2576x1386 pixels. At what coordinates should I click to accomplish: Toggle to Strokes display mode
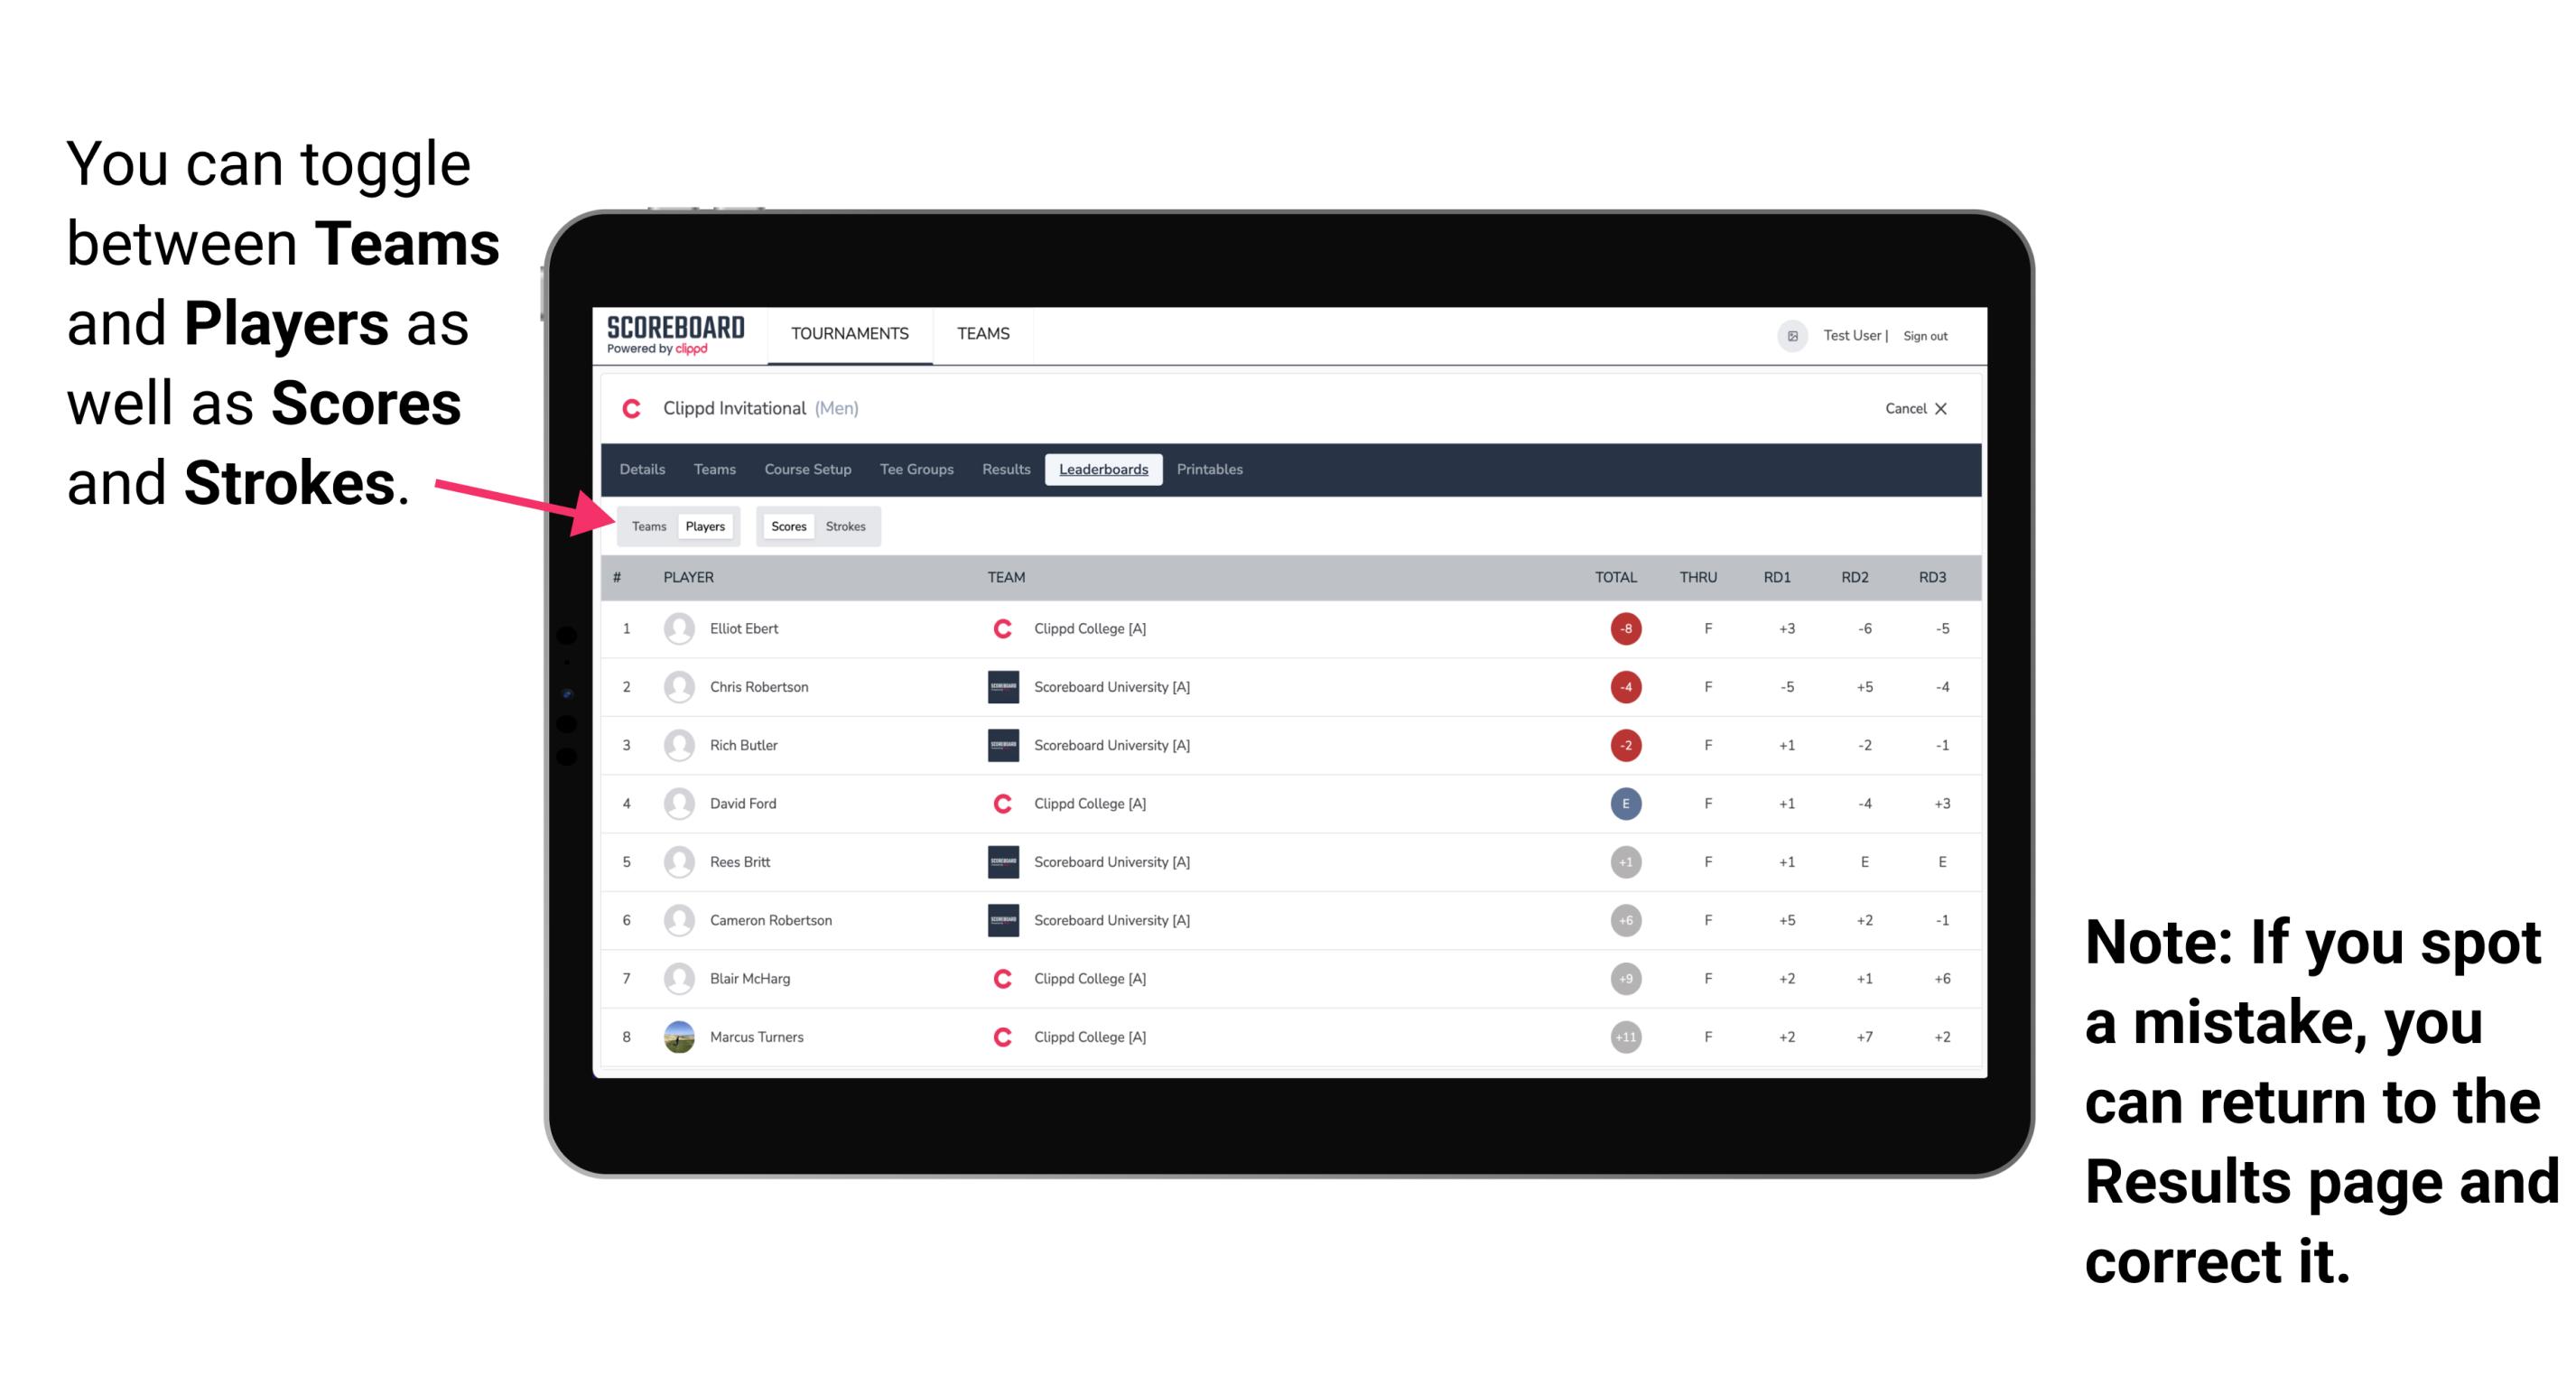[848, 526]
